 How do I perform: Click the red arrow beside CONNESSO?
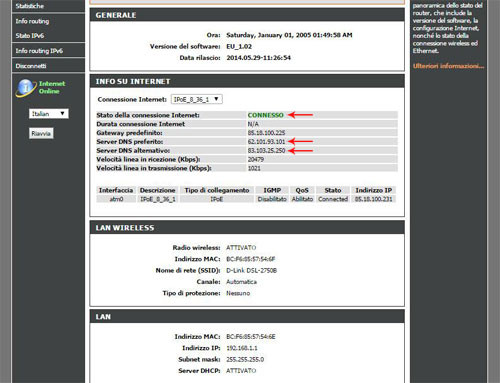coord(300,115)
